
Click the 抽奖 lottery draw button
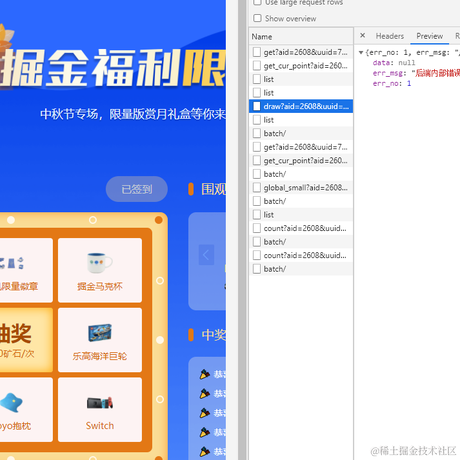click(x=26, y=340)
